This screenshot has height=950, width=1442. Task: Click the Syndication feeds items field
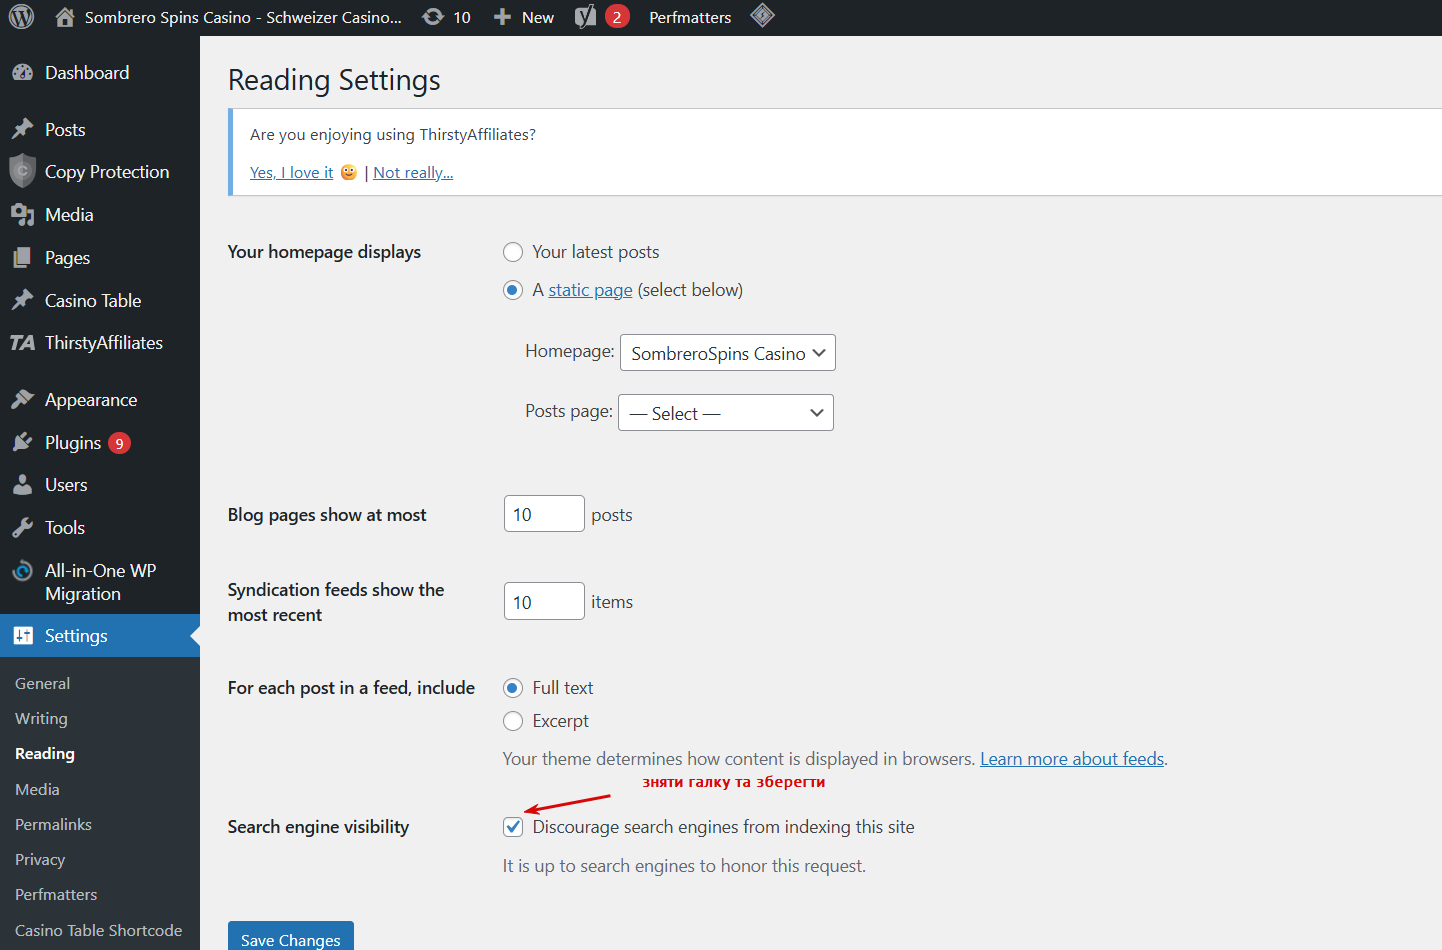coord(544,601)
